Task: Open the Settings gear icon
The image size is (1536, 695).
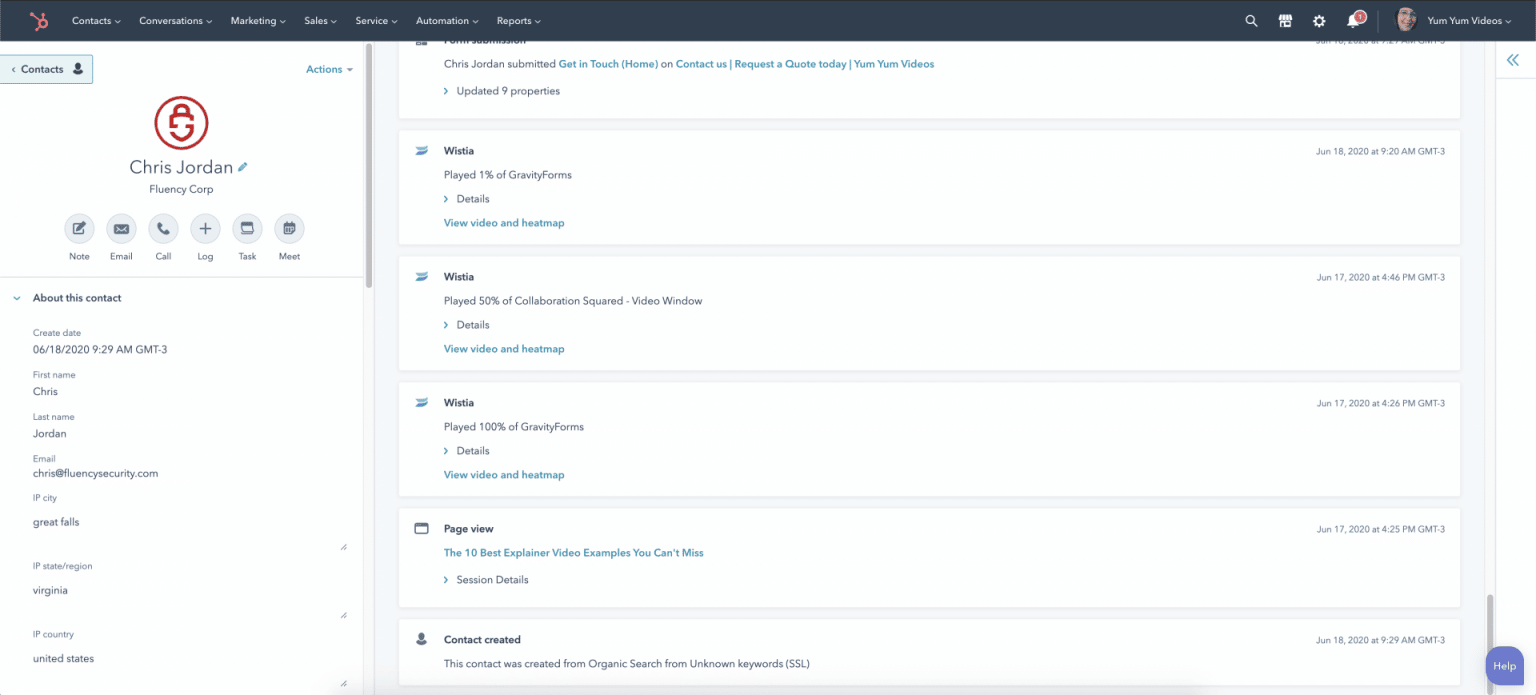Action: (1319, 20)
